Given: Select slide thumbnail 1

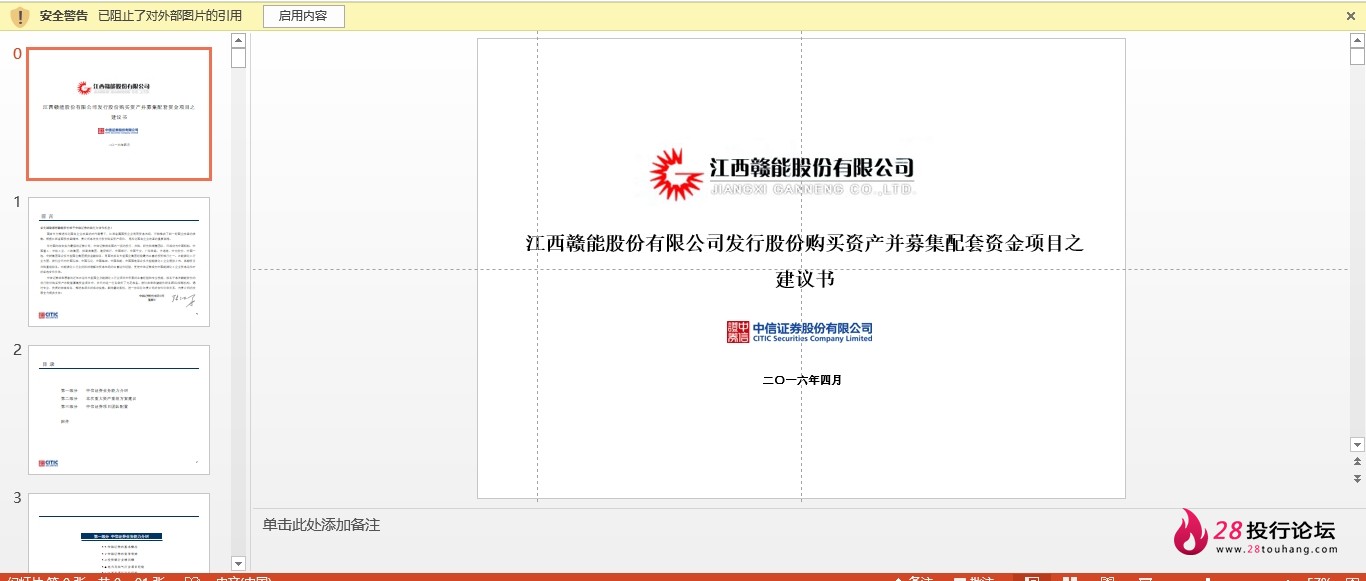Looking at the screenshot, I should pos(119,262).
